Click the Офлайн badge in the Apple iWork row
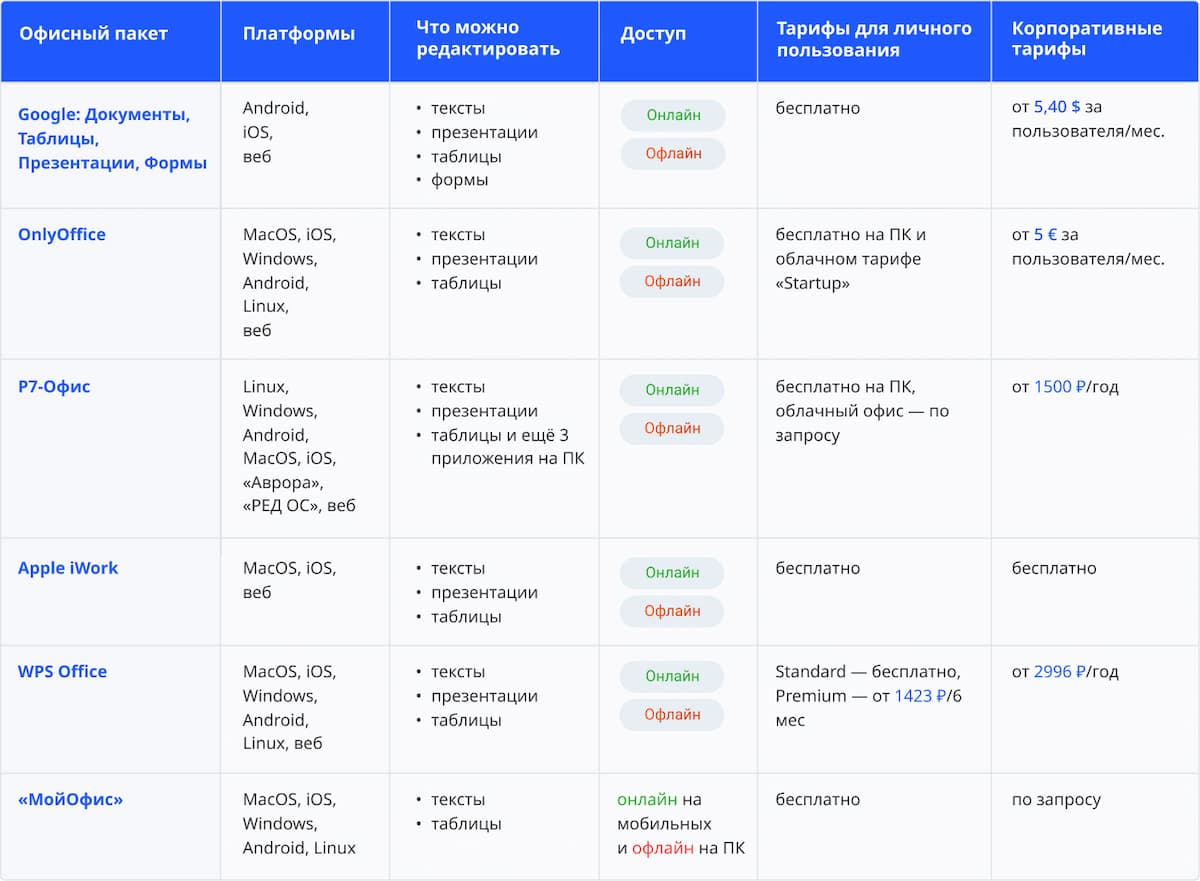Viewport: 1200px width, 881px height. pyautogui.click(x=672, y=611)
